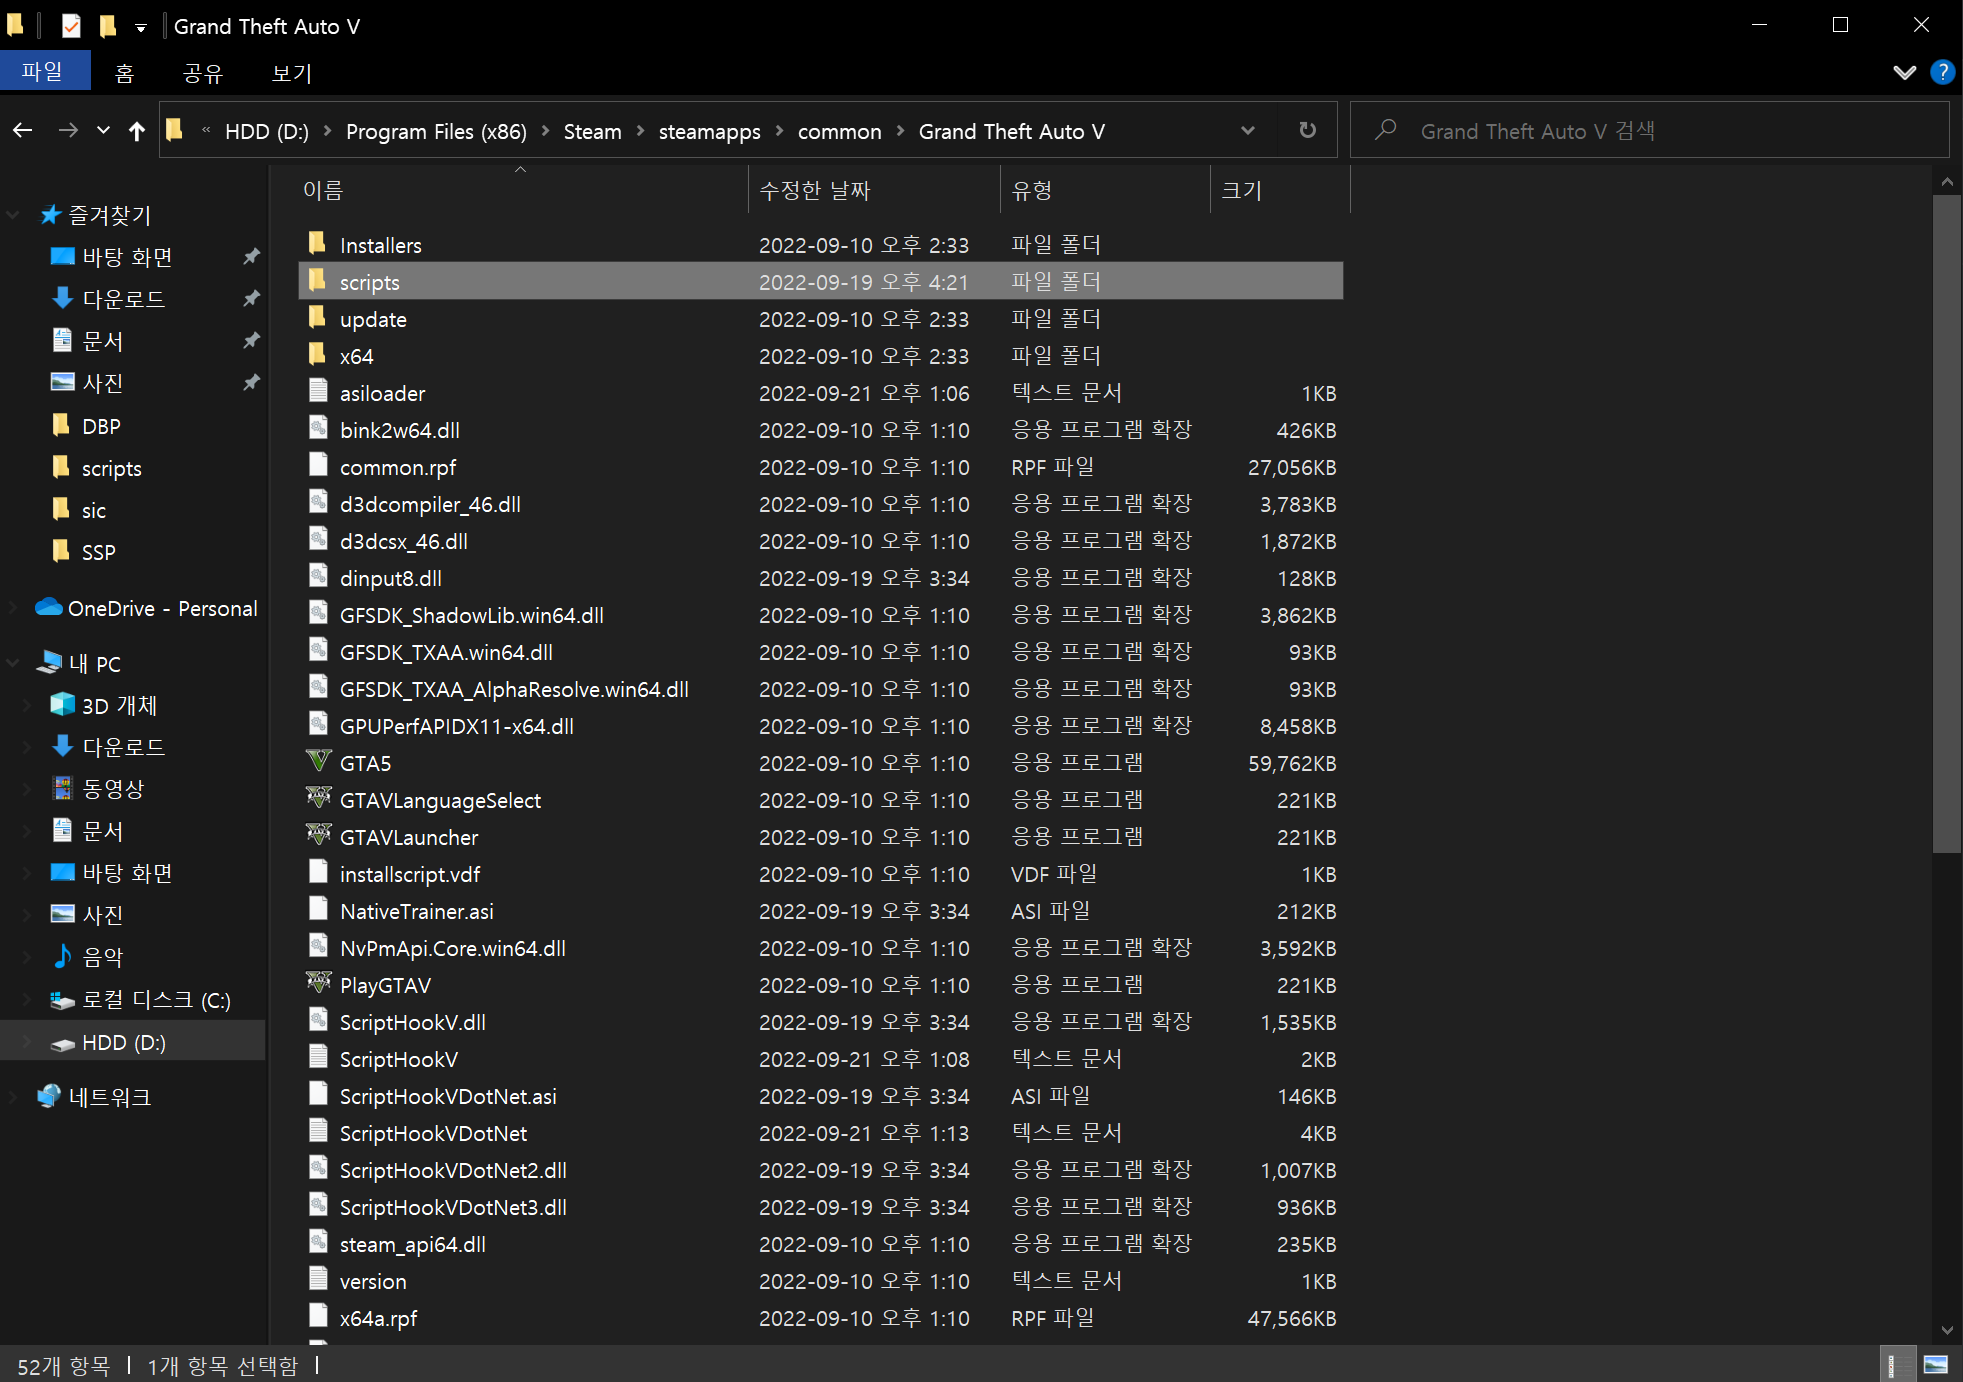Switch to details view using status bar icon
The image size is (1963, 1382).
point(1899,1364)
